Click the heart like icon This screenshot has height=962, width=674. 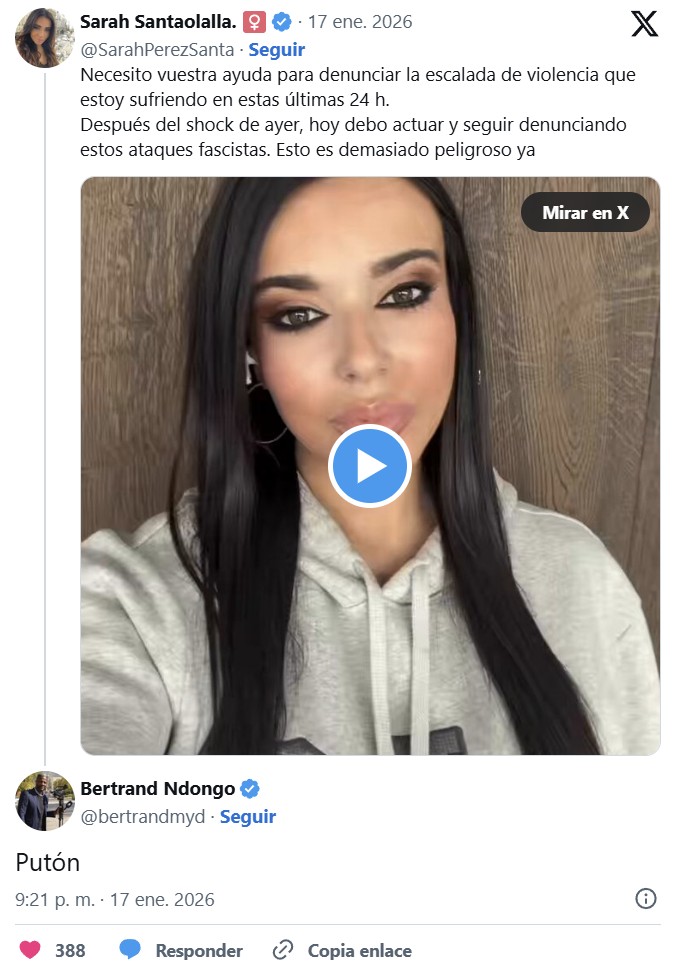point(31,949)
